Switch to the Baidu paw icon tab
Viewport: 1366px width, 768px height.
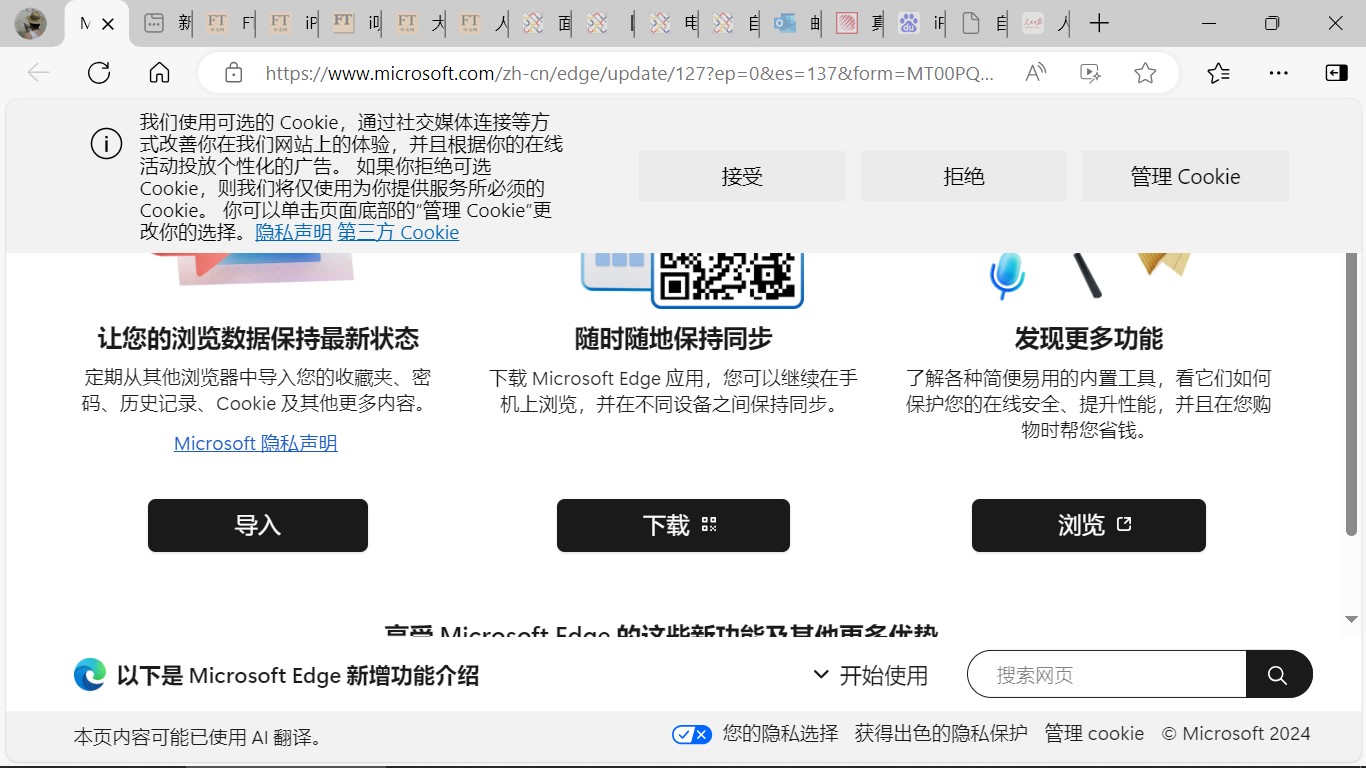[x=921, y=23]
